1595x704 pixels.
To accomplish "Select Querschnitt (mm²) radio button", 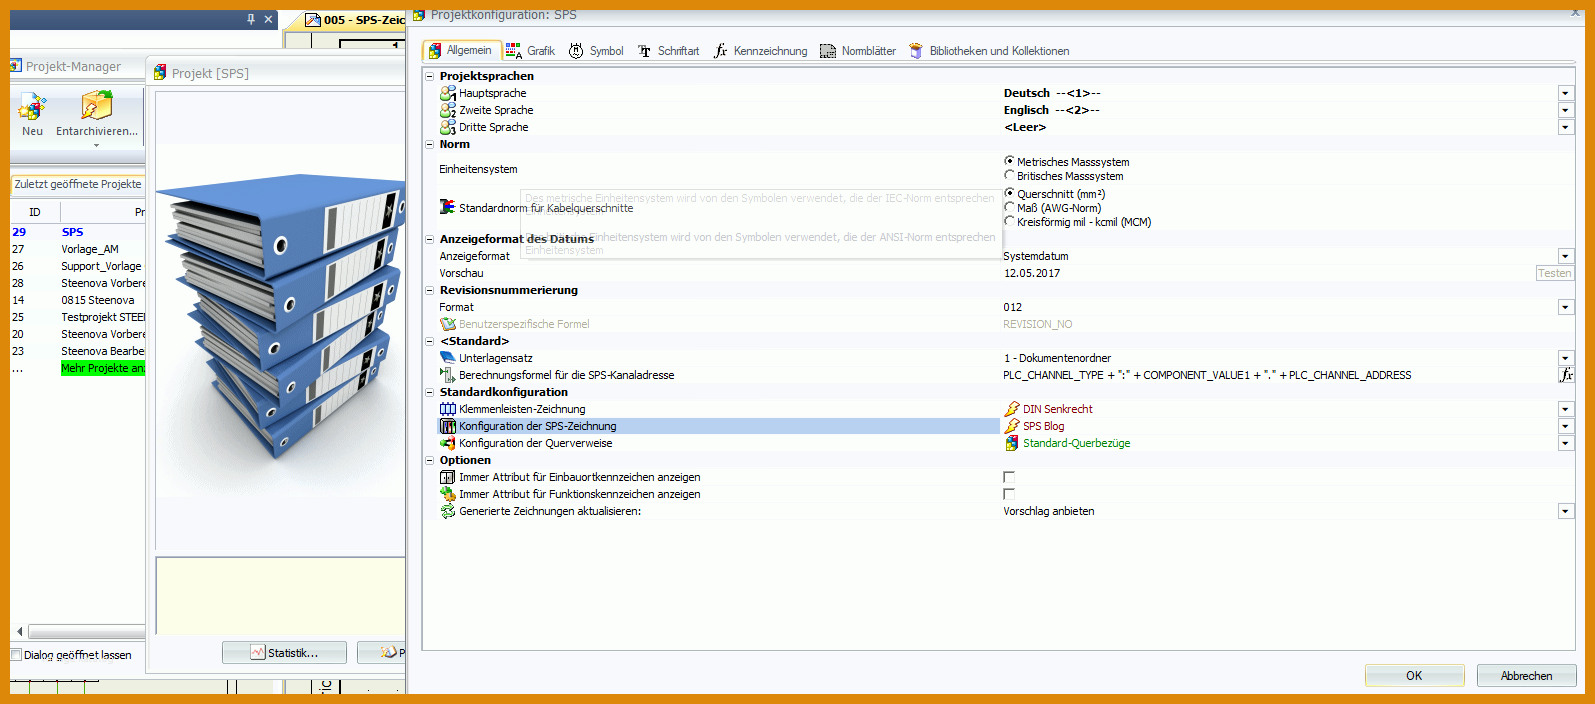I will tap(1009, 193).
